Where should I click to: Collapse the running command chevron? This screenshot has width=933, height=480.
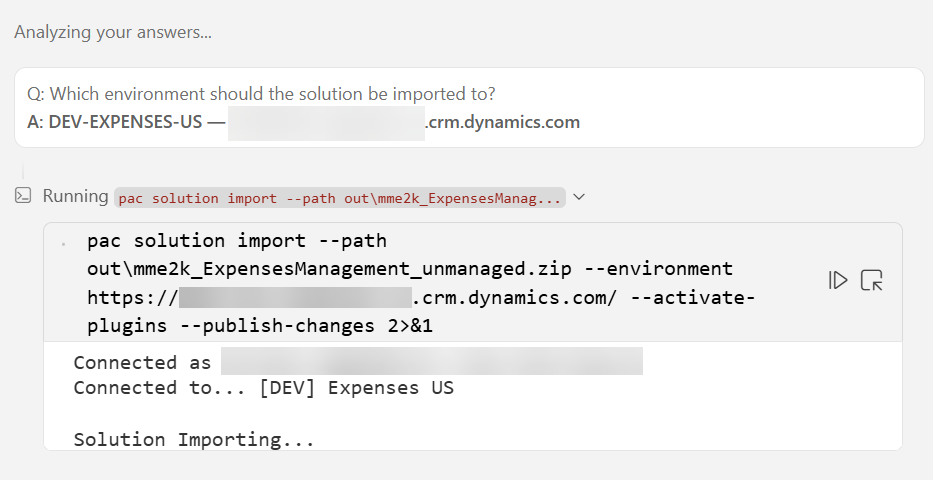coord(579,197)
